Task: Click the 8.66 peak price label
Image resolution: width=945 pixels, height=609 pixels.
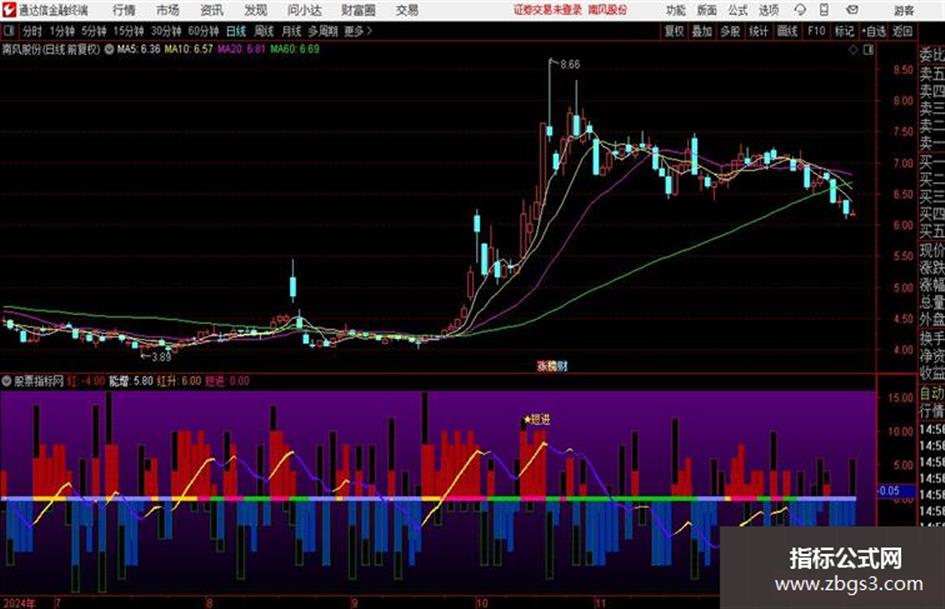Action: 570,65
